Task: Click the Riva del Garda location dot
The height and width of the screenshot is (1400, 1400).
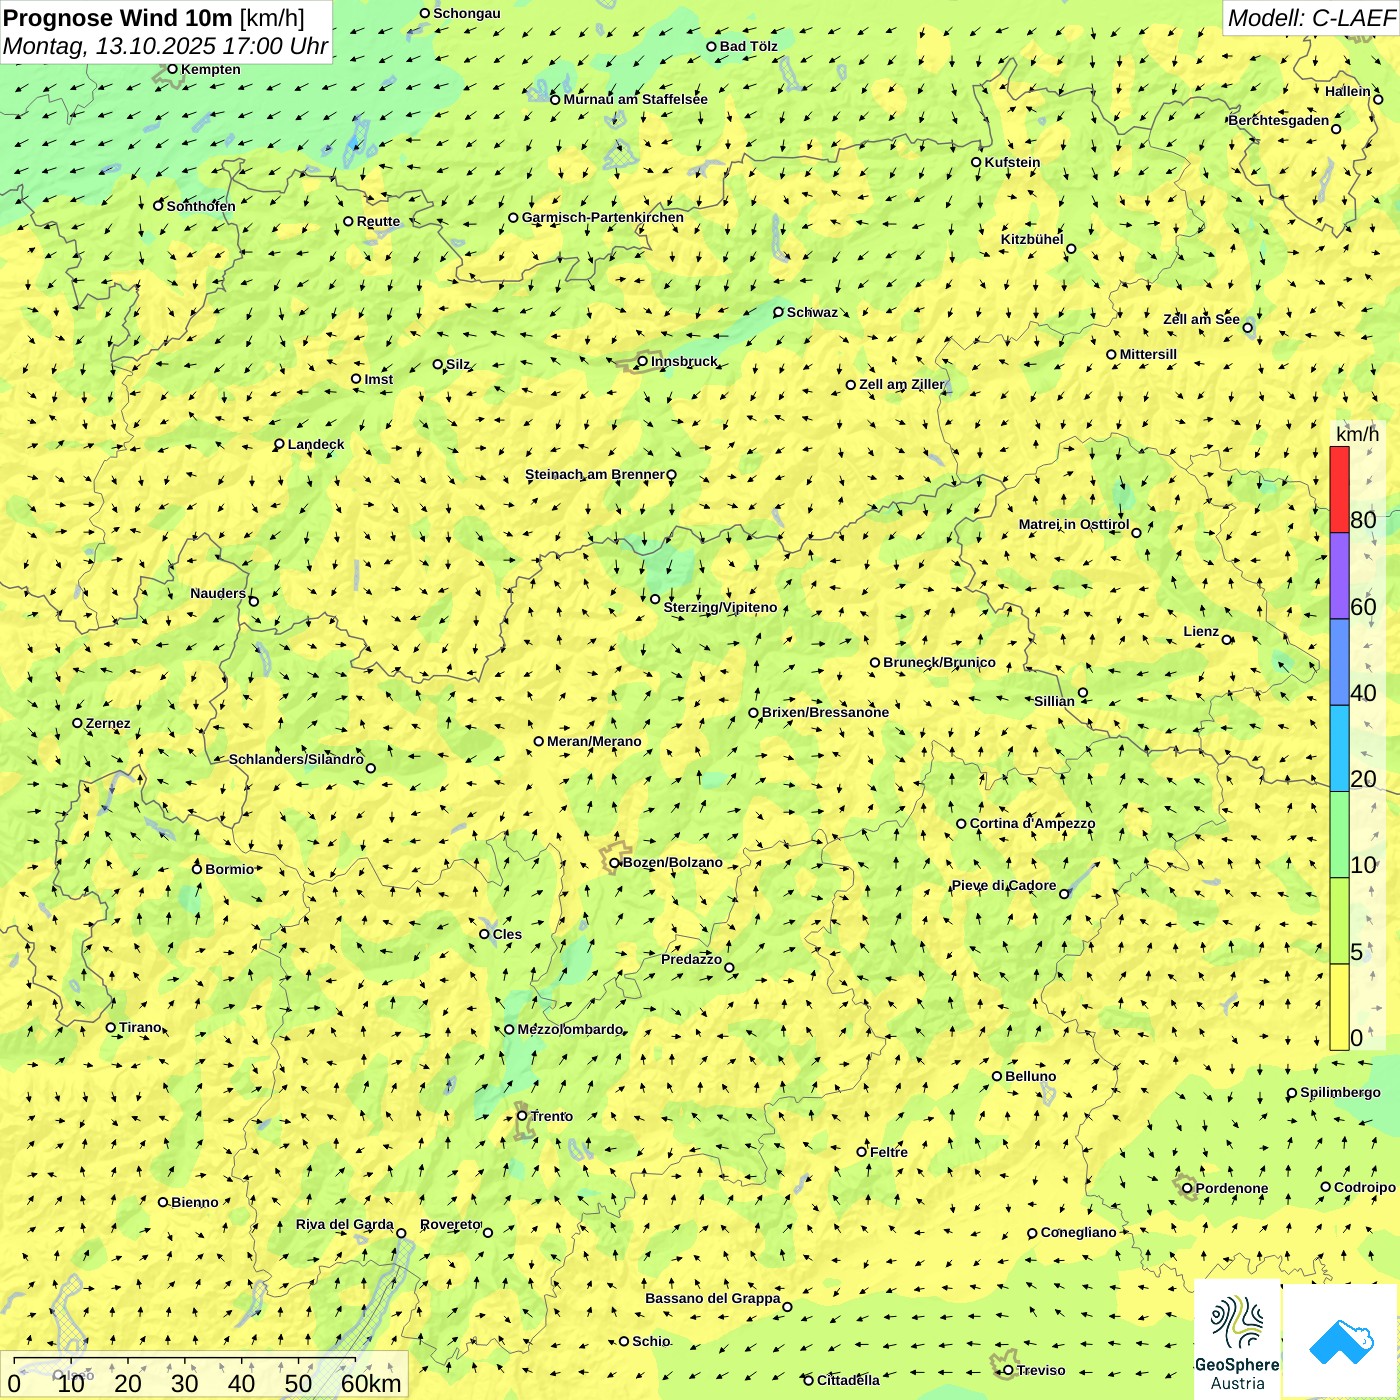Action: tap(402, 1233)
